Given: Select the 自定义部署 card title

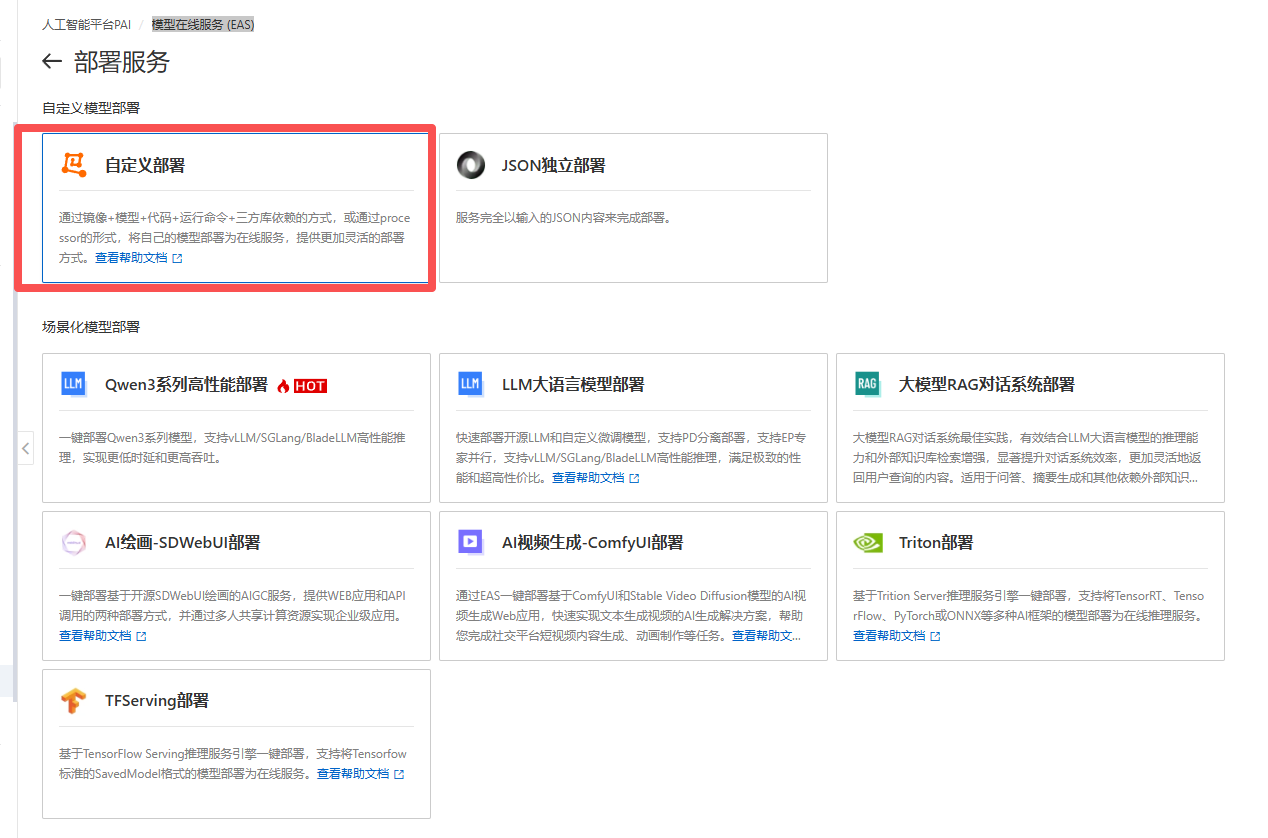Looking at the screenshot, I should [145, 166].
